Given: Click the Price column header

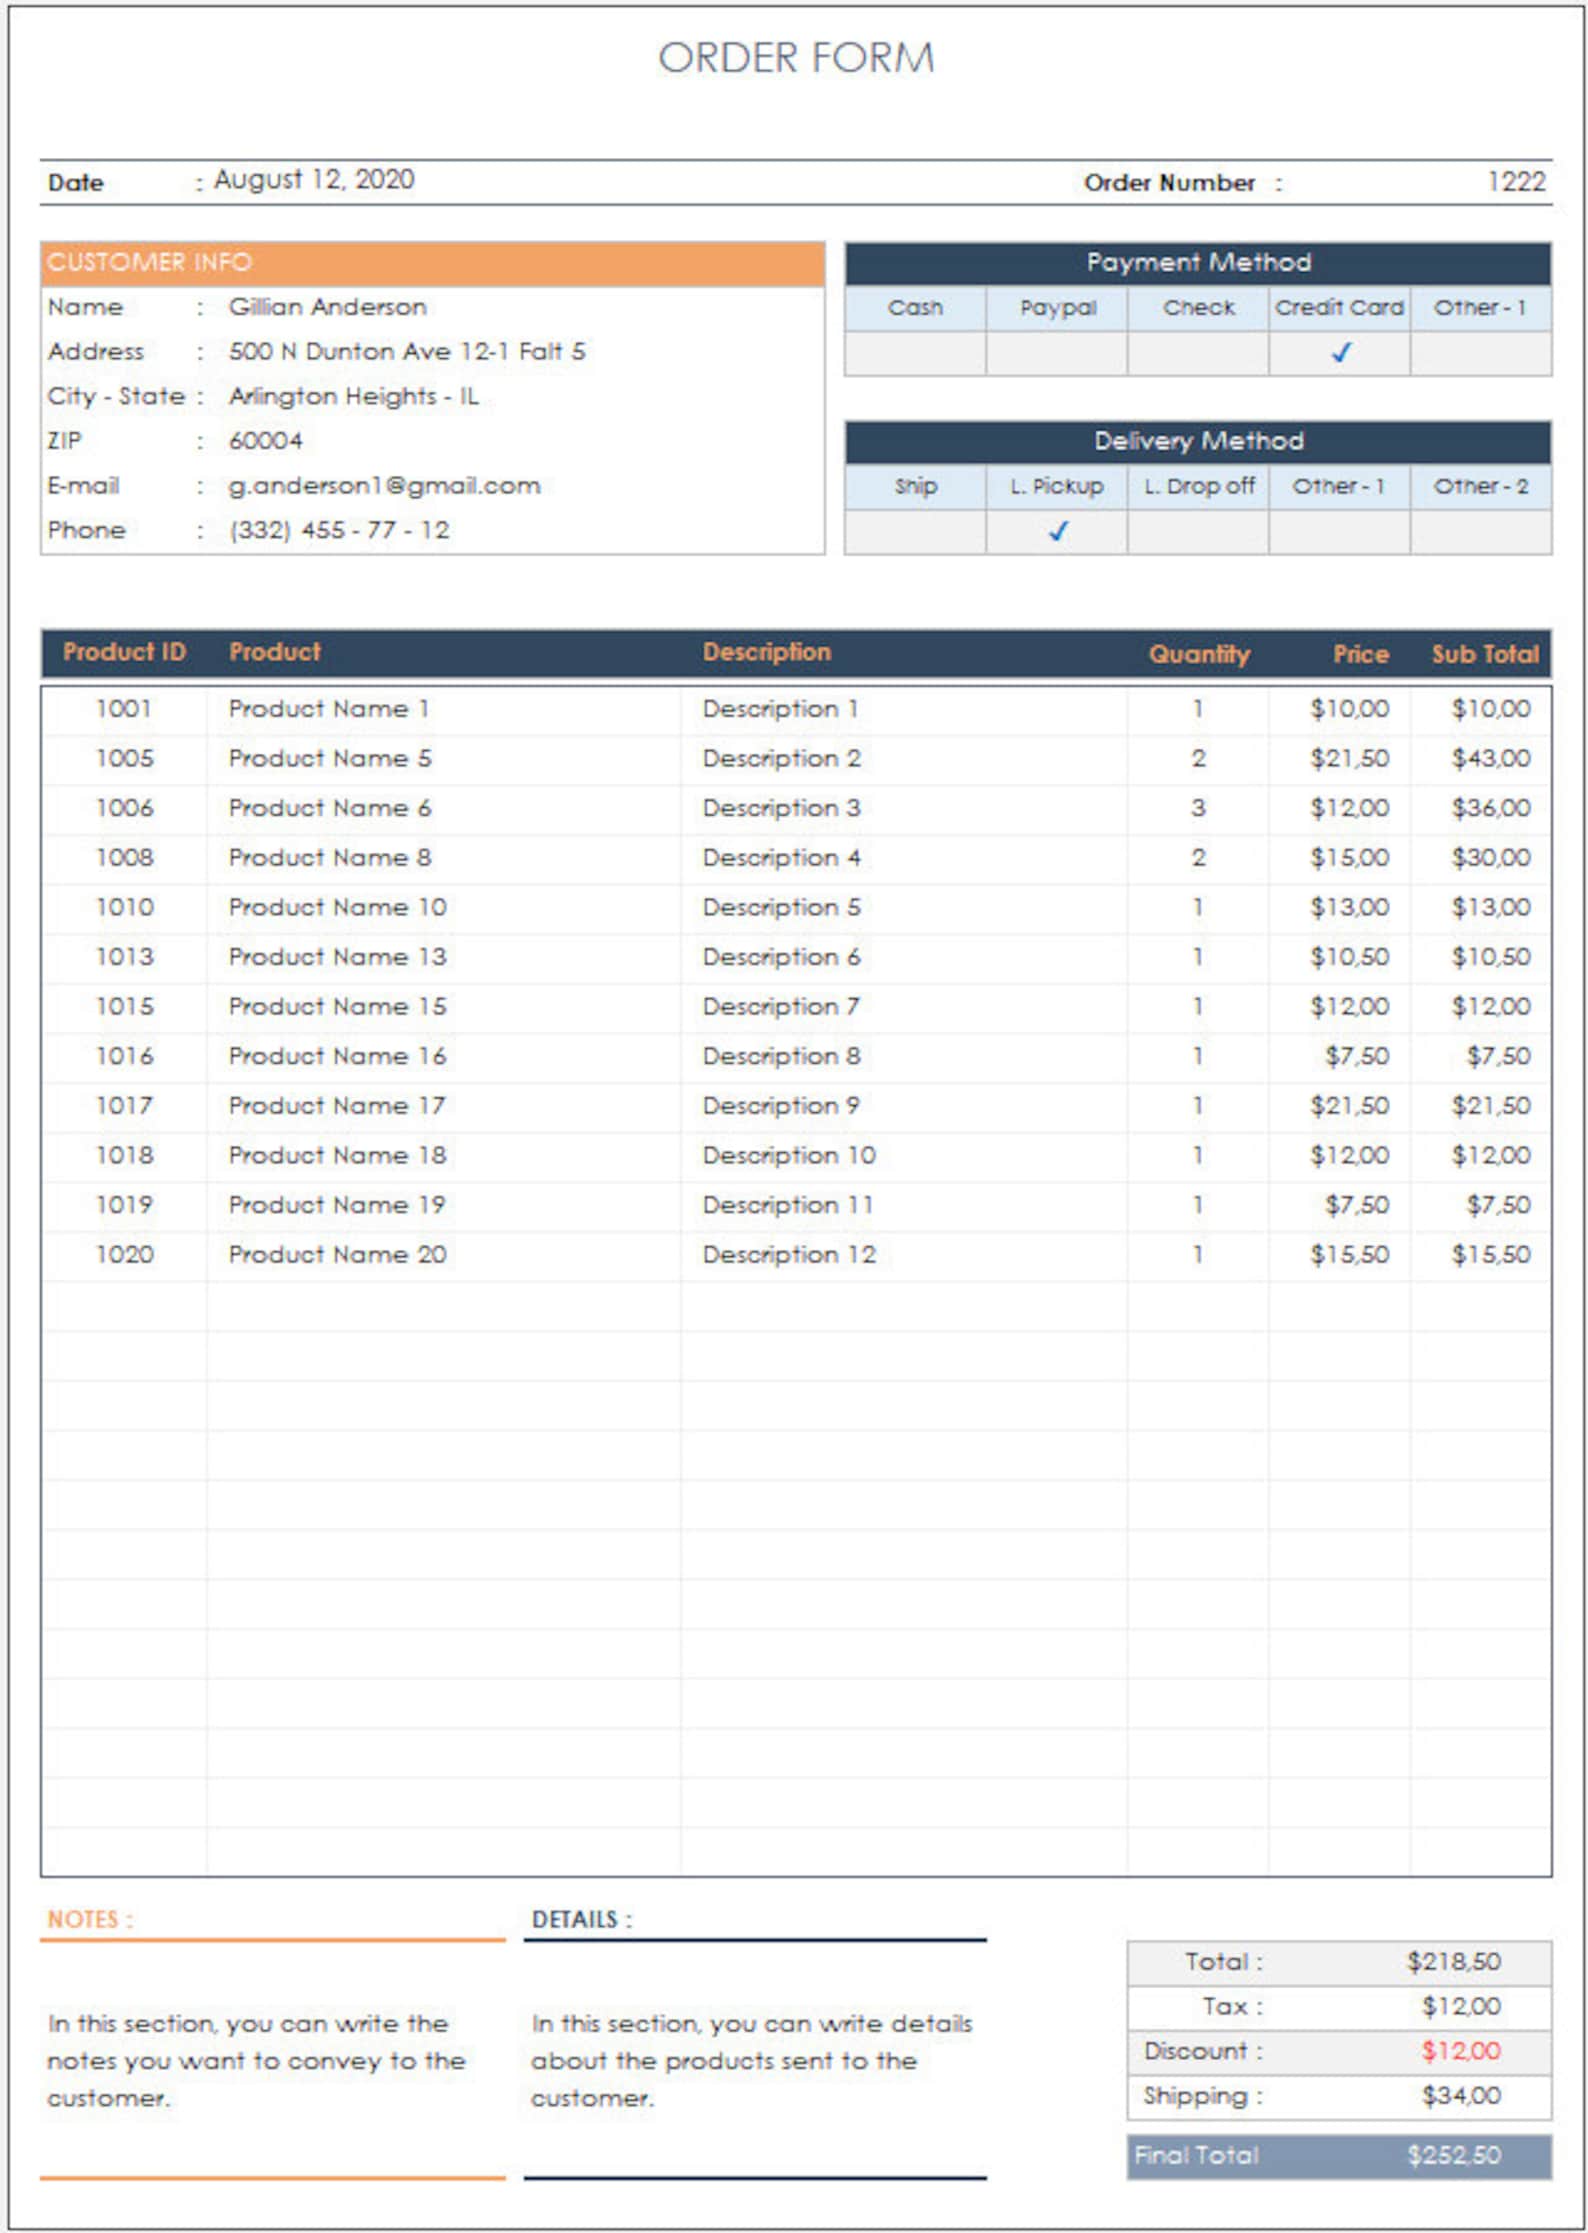Looking at the screenshot, I should tap(1360, 654).
